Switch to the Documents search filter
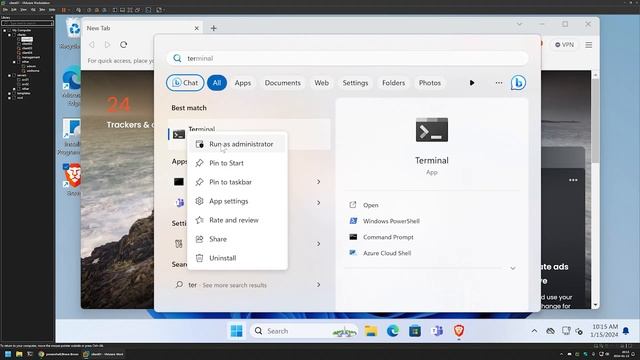This screenshot has height=360, width=640. point(282,83)
